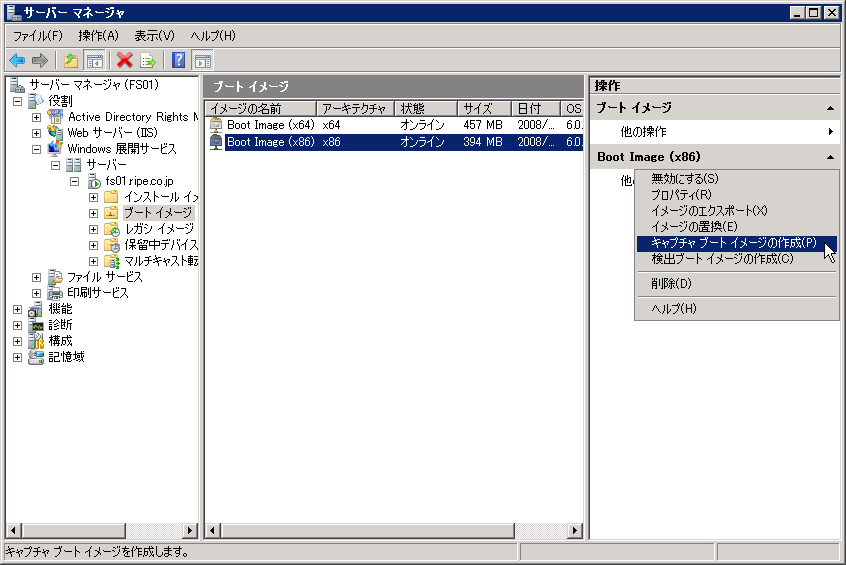Screen dimensions: 846x565
Task: Select the サーバー tree item
Action: [106, 165]
